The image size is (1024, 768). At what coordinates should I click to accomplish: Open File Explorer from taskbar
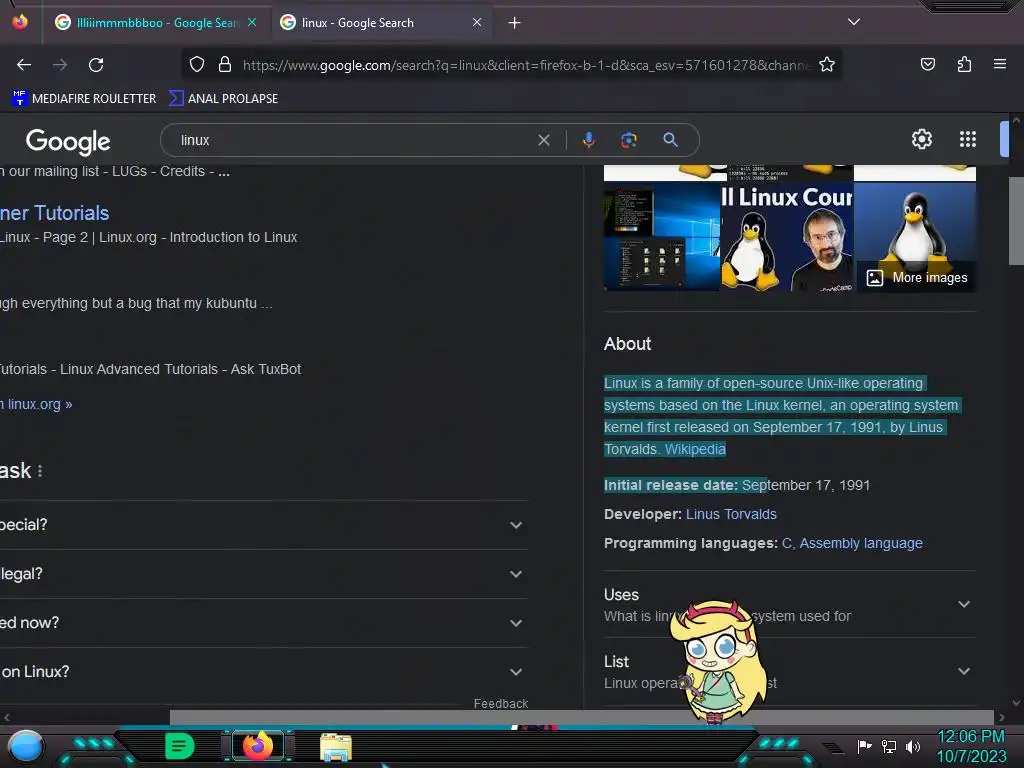pyautogui.click(x=336, y=747)
